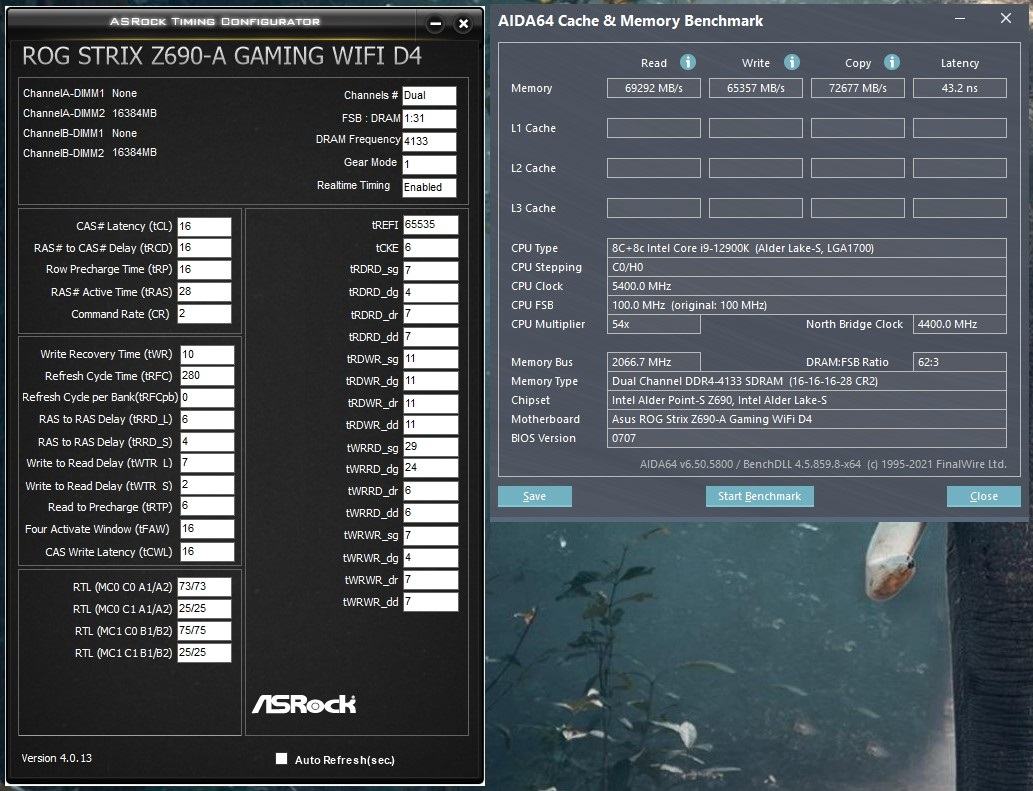This screenshot has height=791, width=1033.
Task: Click the tWRWR_dd value field
Action: 430,601
